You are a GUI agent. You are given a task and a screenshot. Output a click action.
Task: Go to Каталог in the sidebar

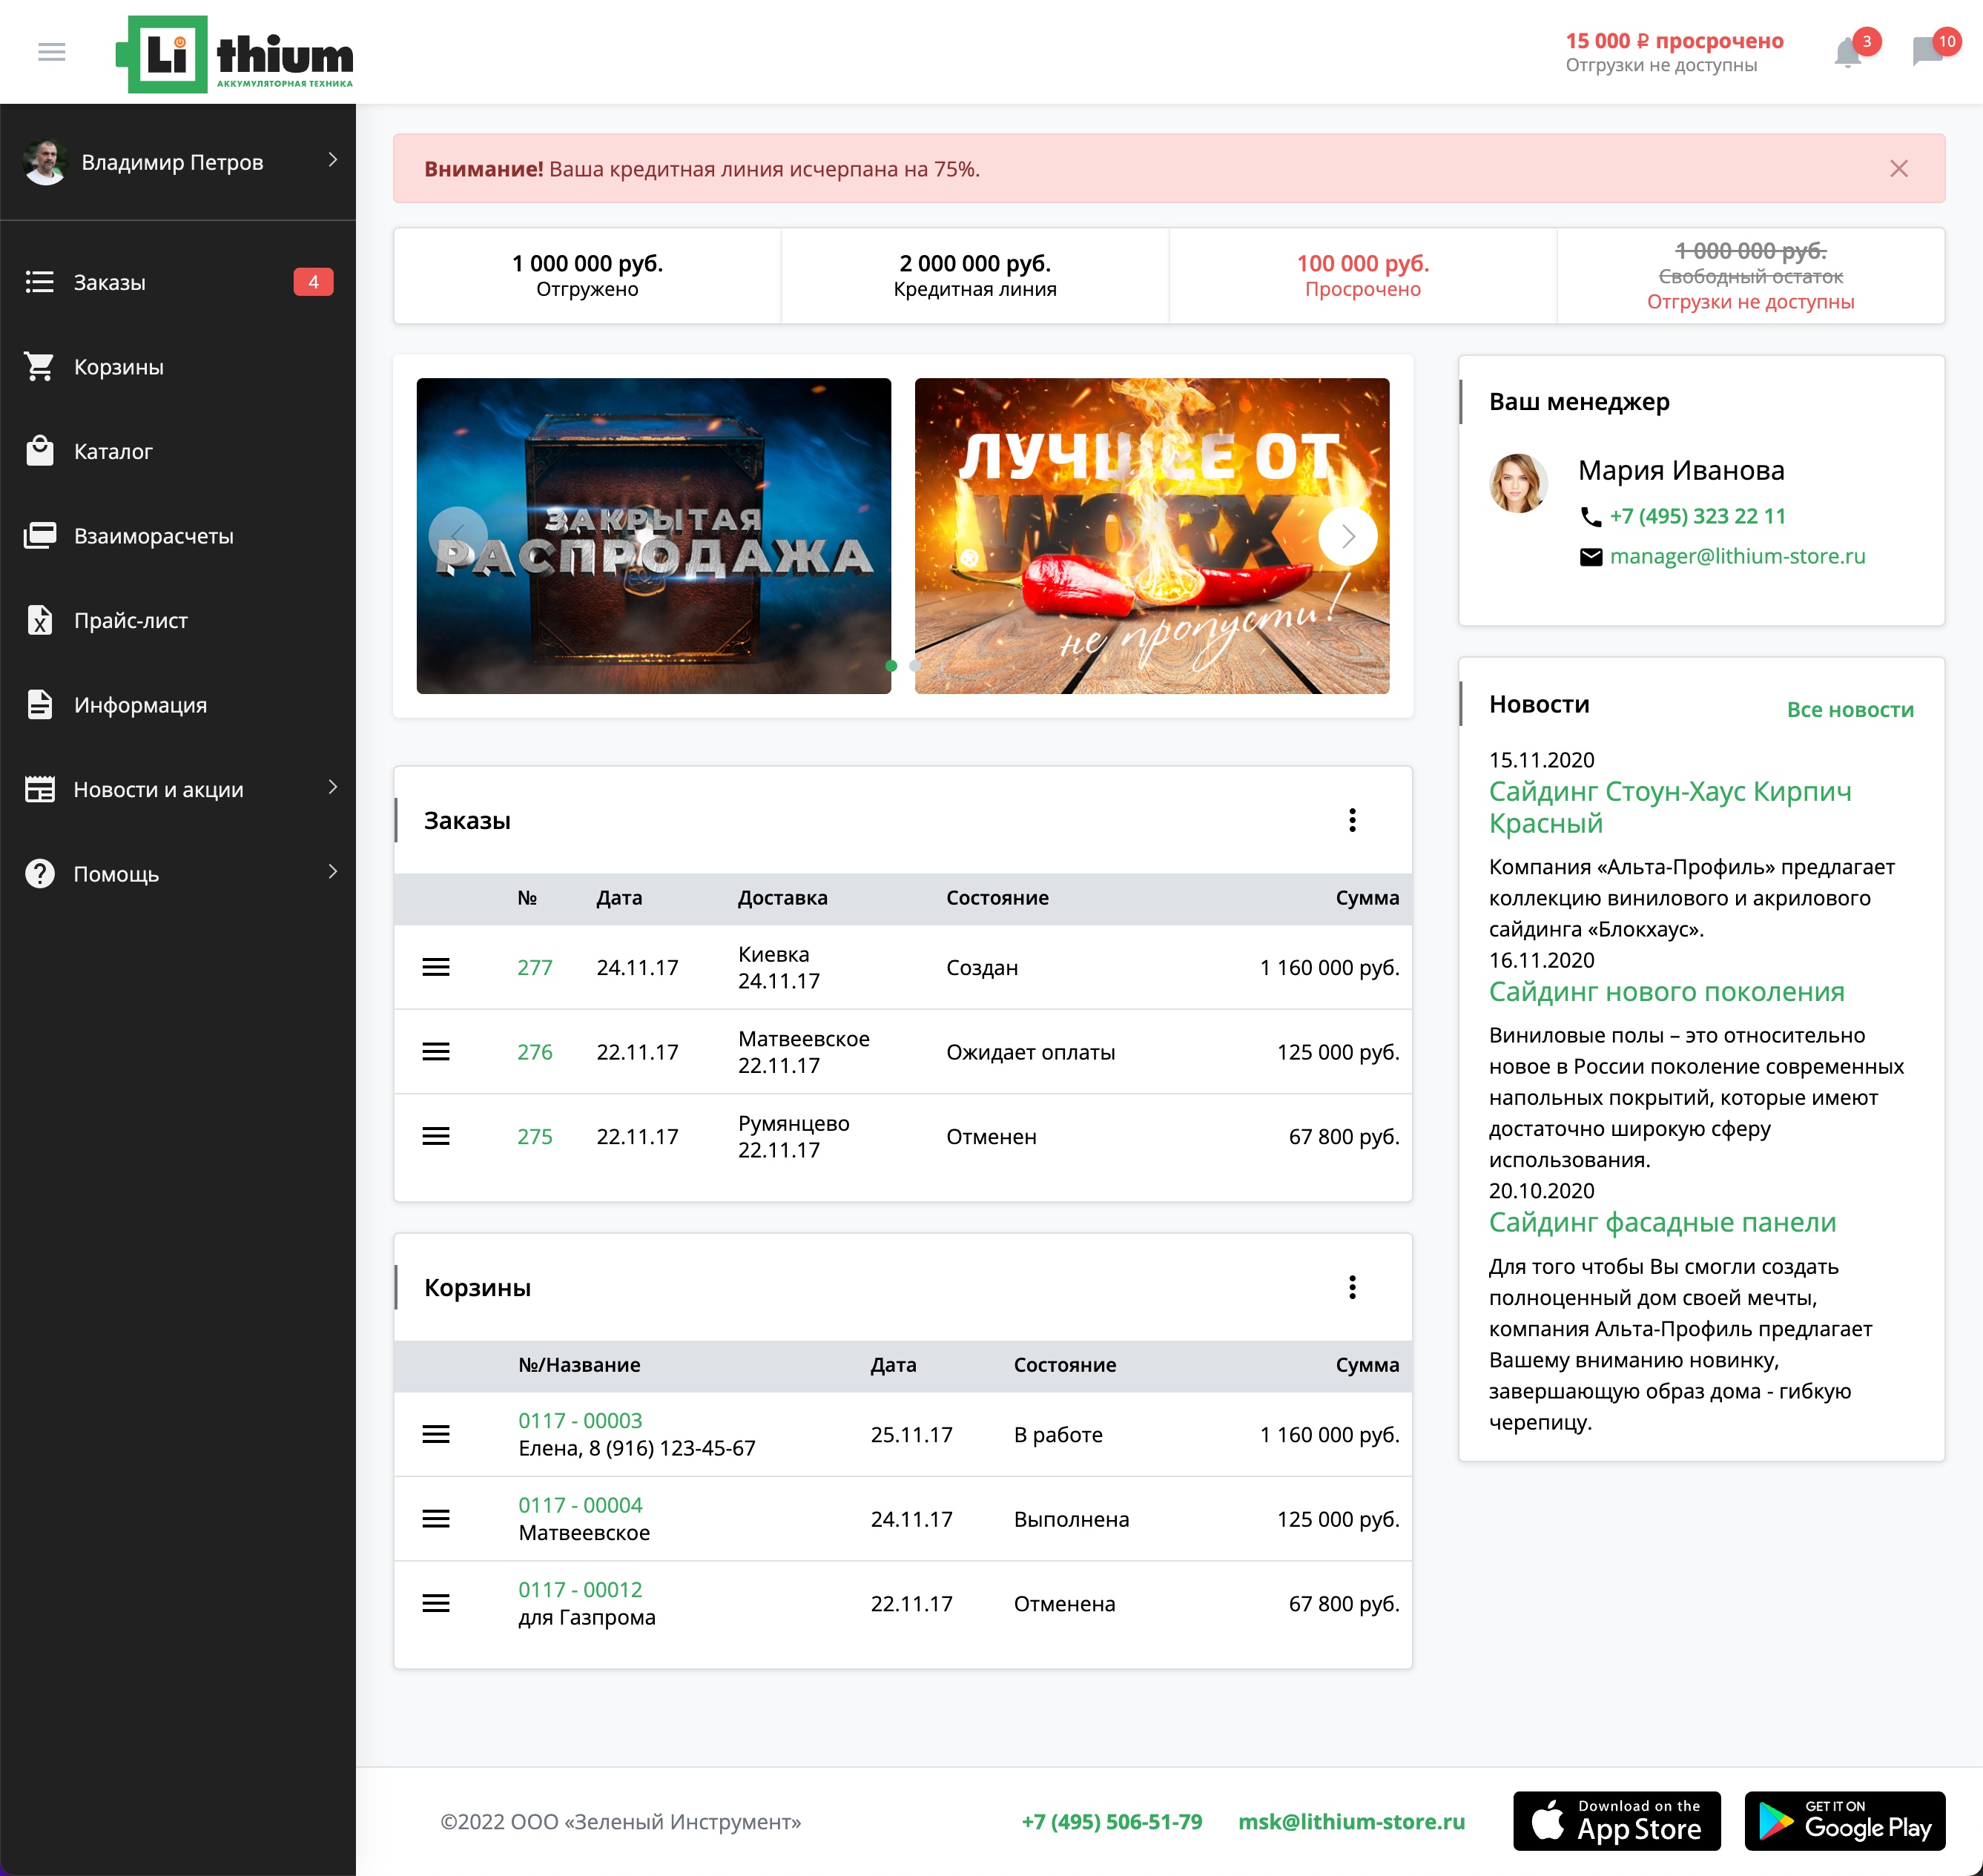[113, 452]
